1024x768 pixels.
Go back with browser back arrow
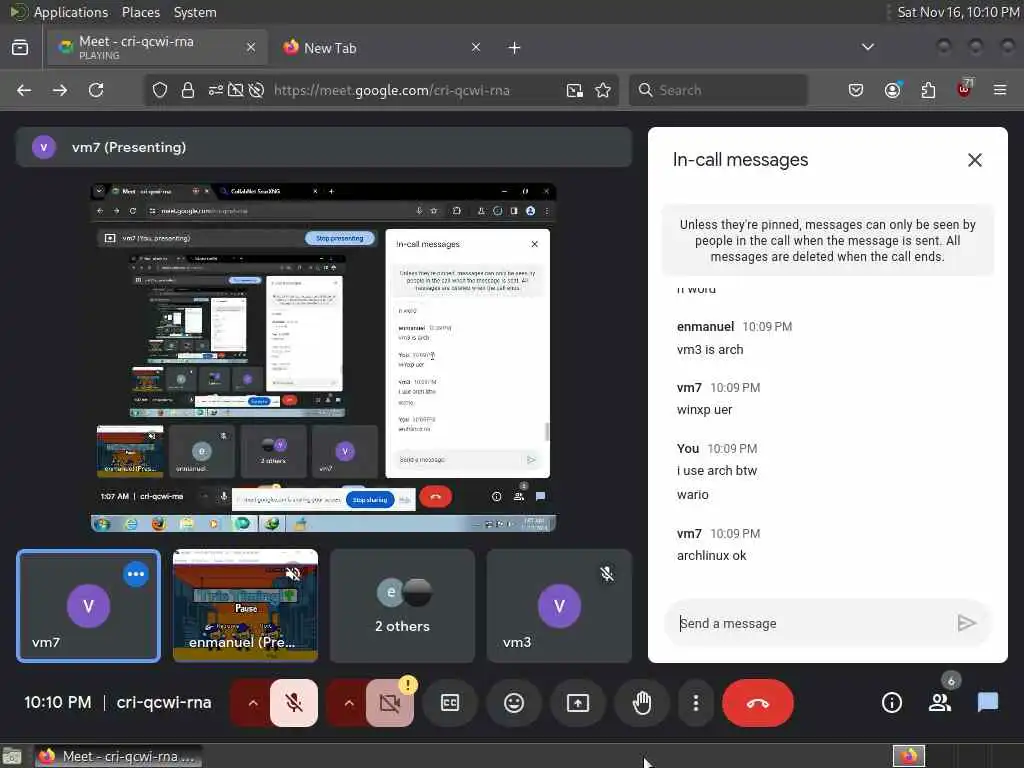click(24, 90)
